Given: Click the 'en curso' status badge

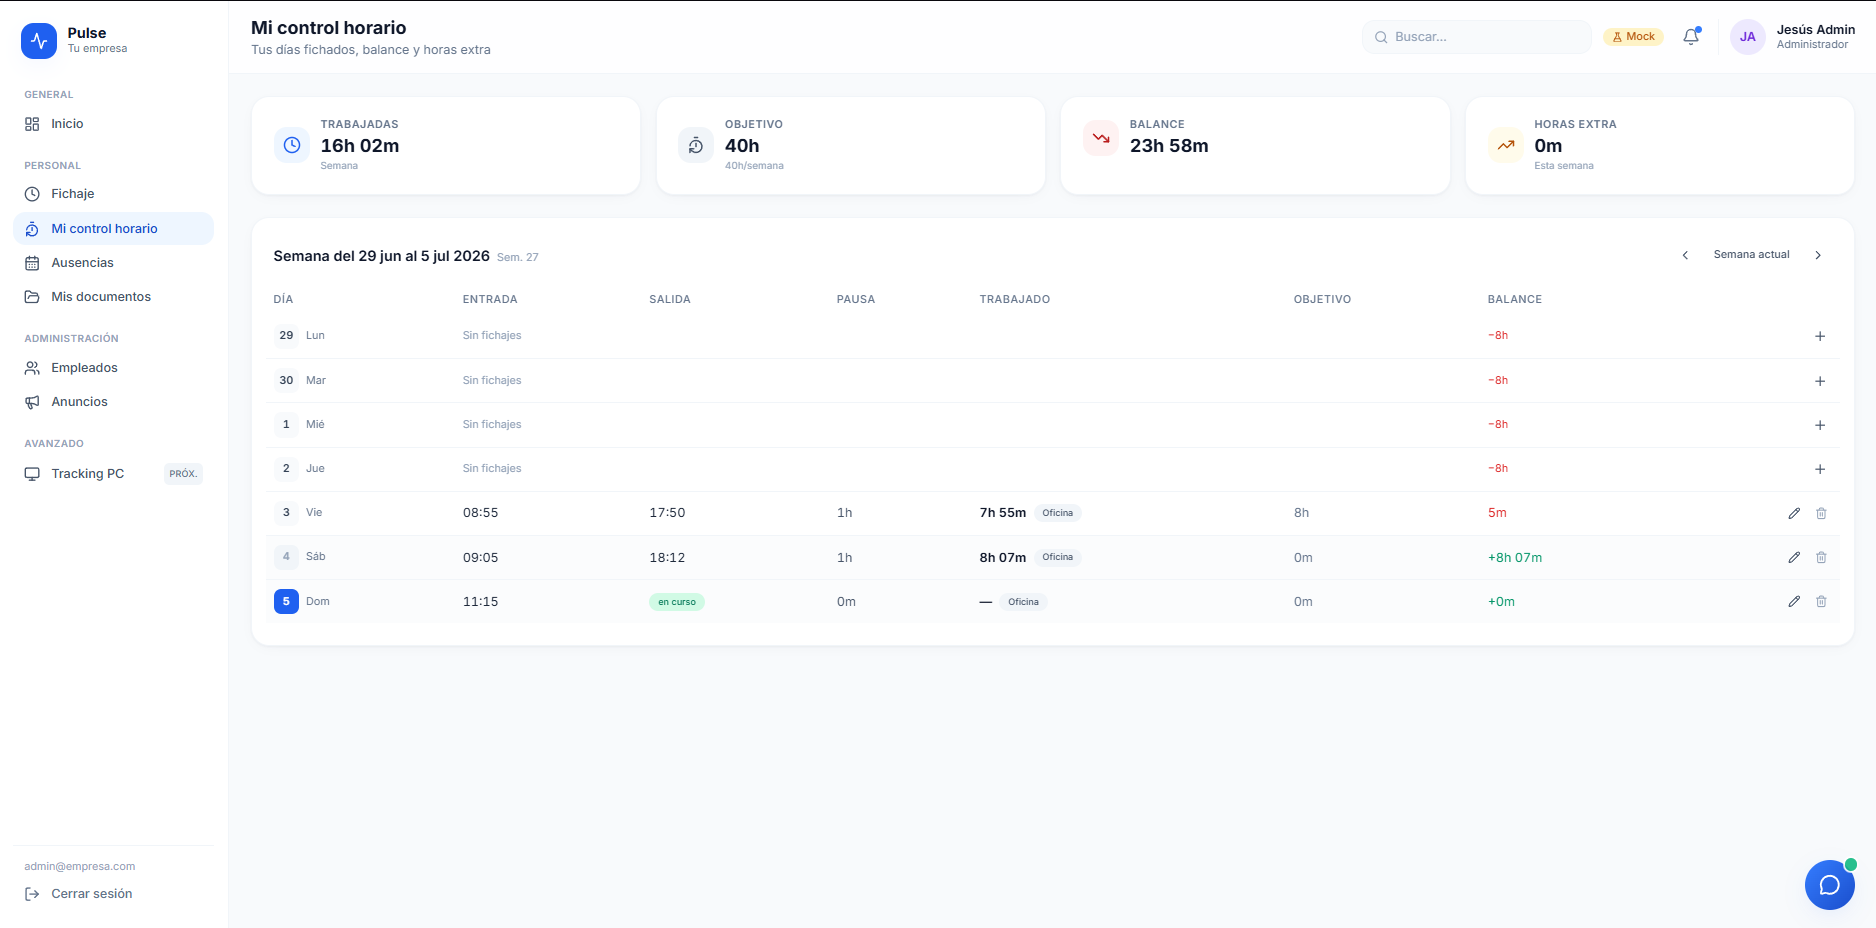Looking at the screenshot, I should click(677, 602).
